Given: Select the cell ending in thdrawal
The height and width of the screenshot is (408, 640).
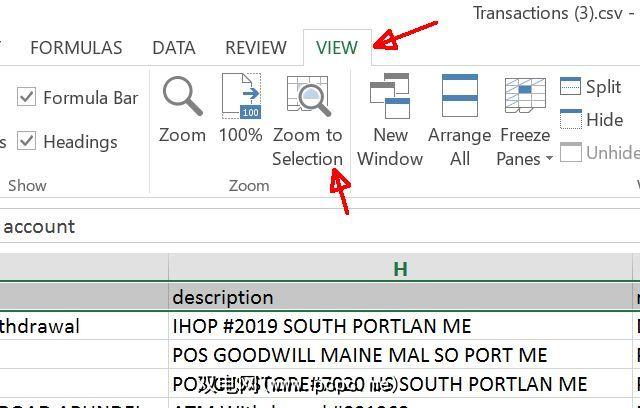Looking at the screenshot, I should [x=84, y=326].
